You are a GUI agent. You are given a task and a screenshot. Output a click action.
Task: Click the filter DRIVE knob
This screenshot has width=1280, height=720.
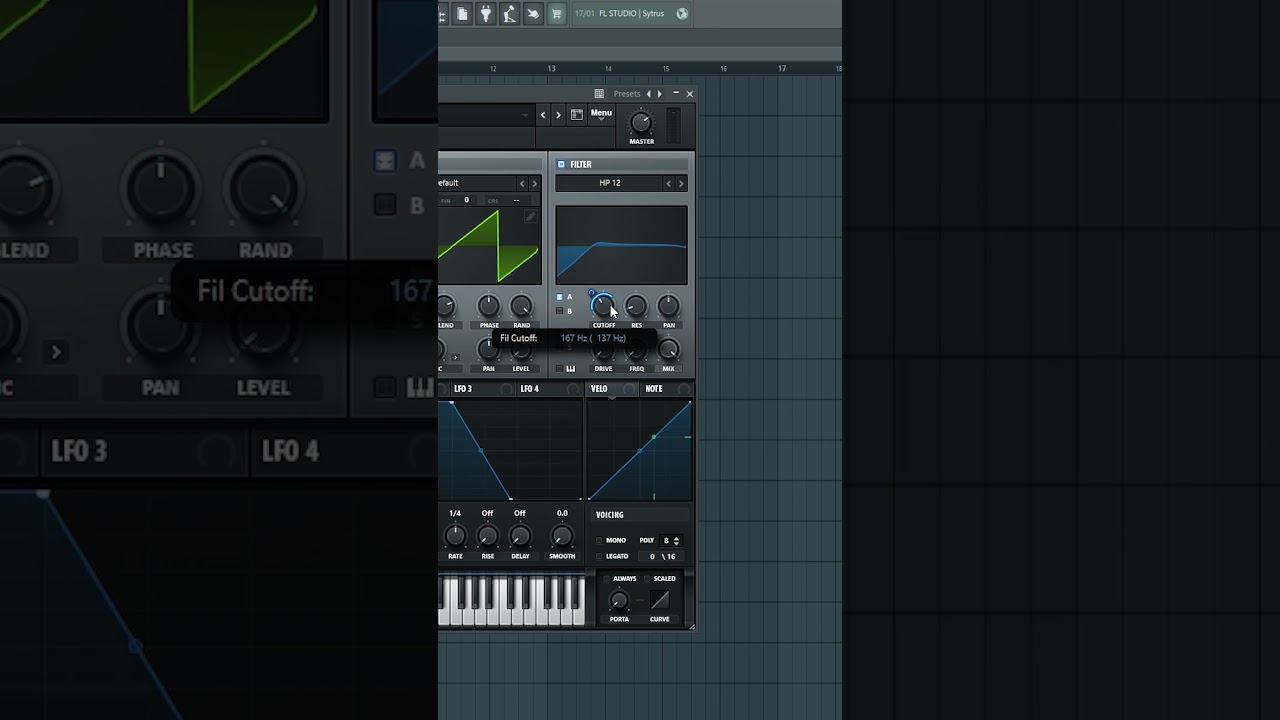603,350
